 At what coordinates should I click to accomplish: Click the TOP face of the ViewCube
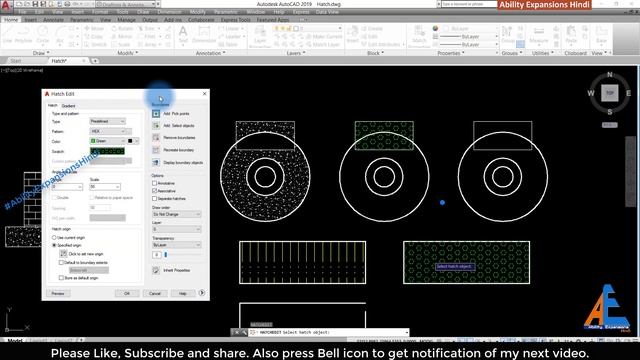pos(609,93)
